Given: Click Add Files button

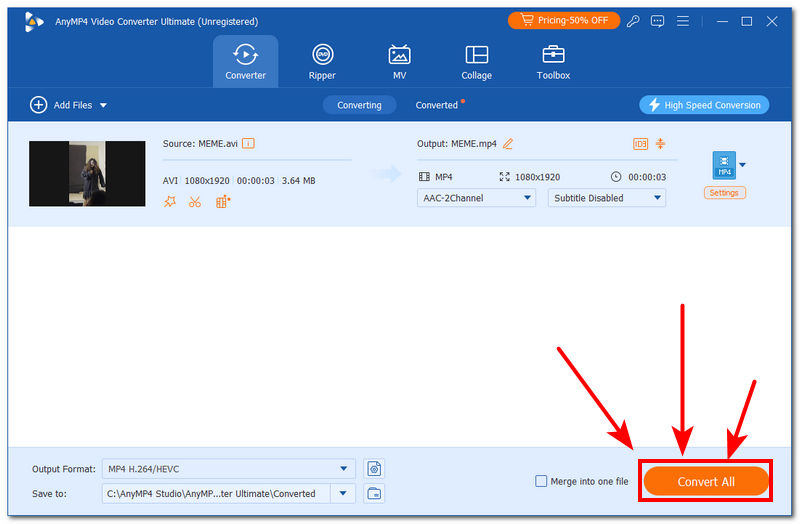Looking at the screenshot, I should point(61,105).
